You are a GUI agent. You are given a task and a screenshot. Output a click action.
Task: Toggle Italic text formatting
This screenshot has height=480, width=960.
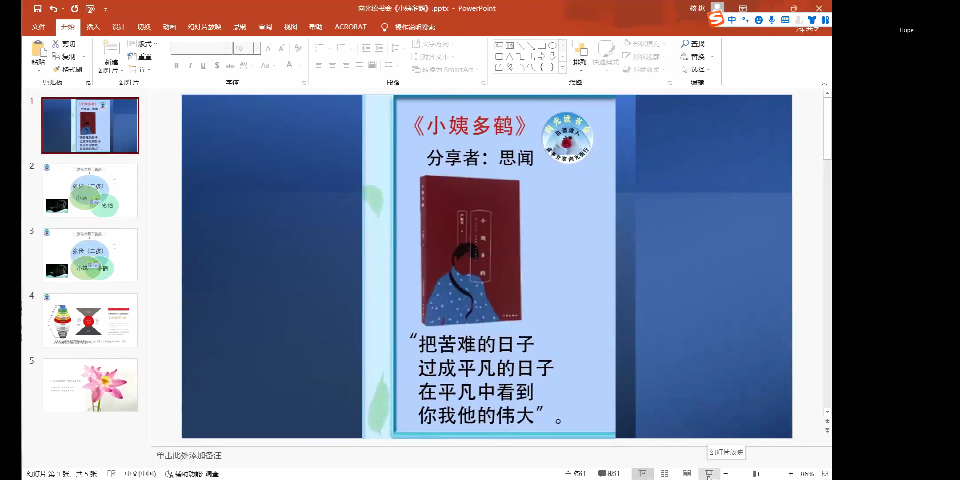(189, 66)
